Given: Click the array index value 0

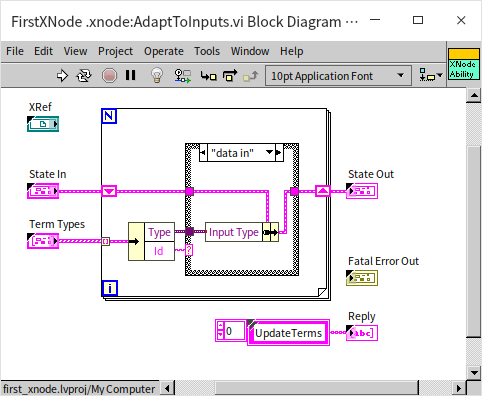Looking at the screenshot, I should 235,331.
